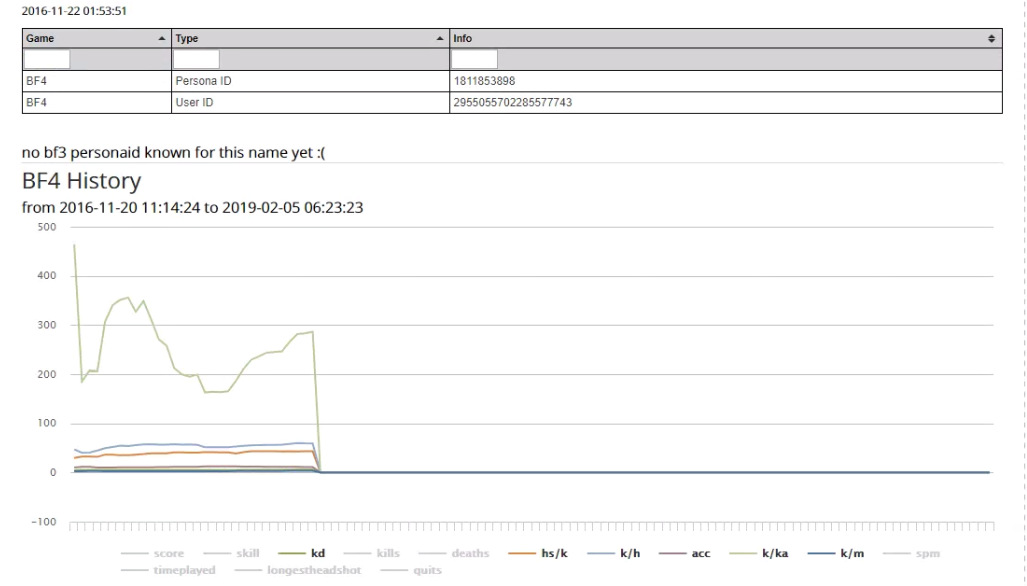
Task: Sort table by Info column header
Action: [726, 39]
